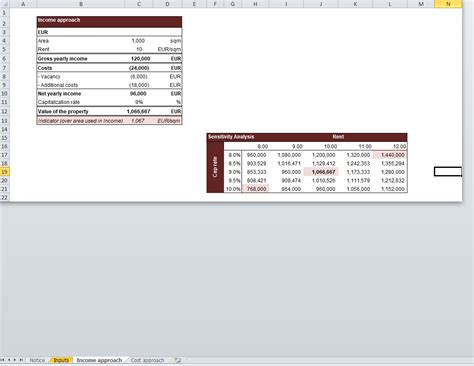
Task: Select Gross yearly income value 120,000
Action: click(x=139, y=59)
